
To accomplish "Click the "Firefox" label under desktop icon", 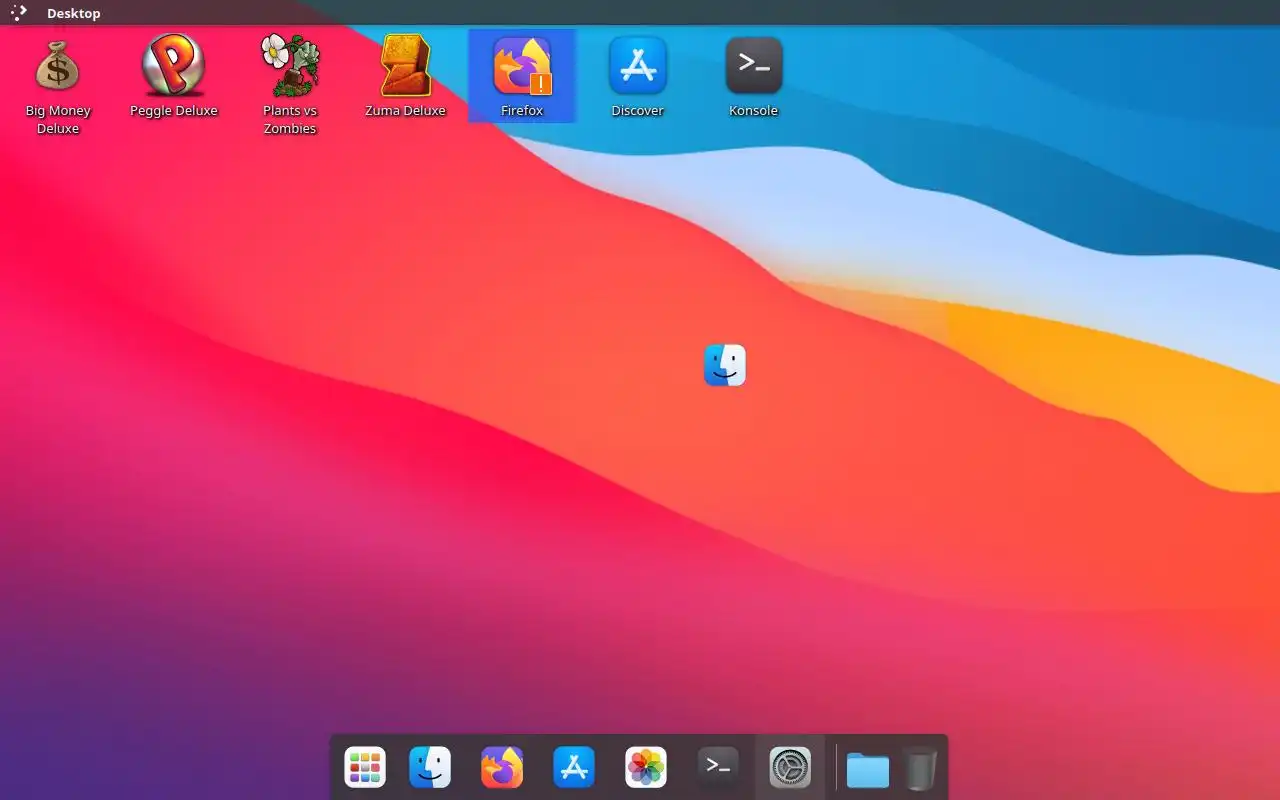I will pyautogui.click(x=522, y=111).
